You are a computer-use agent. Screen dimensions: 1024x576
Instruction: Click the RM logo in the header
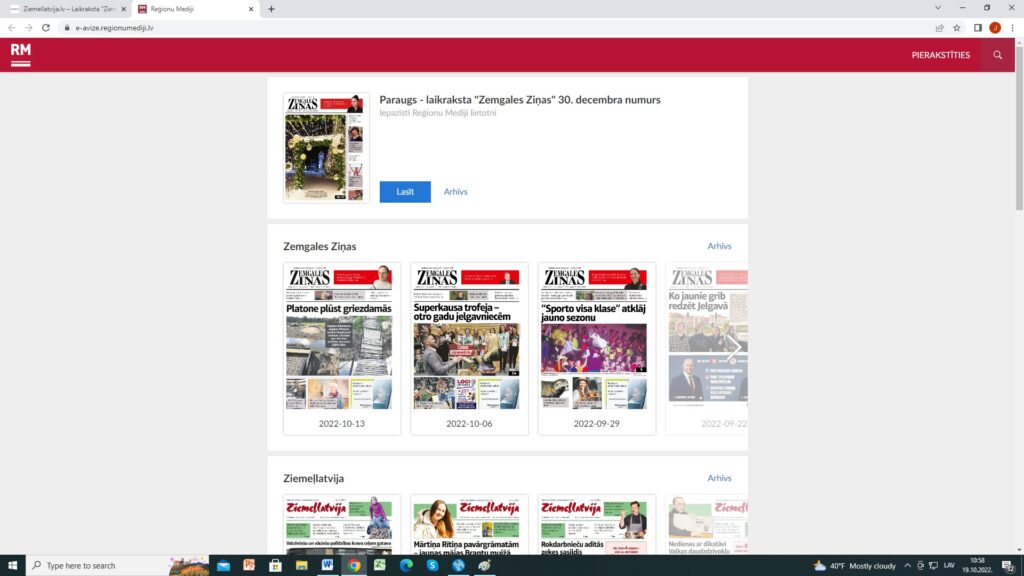coord(20,55)
